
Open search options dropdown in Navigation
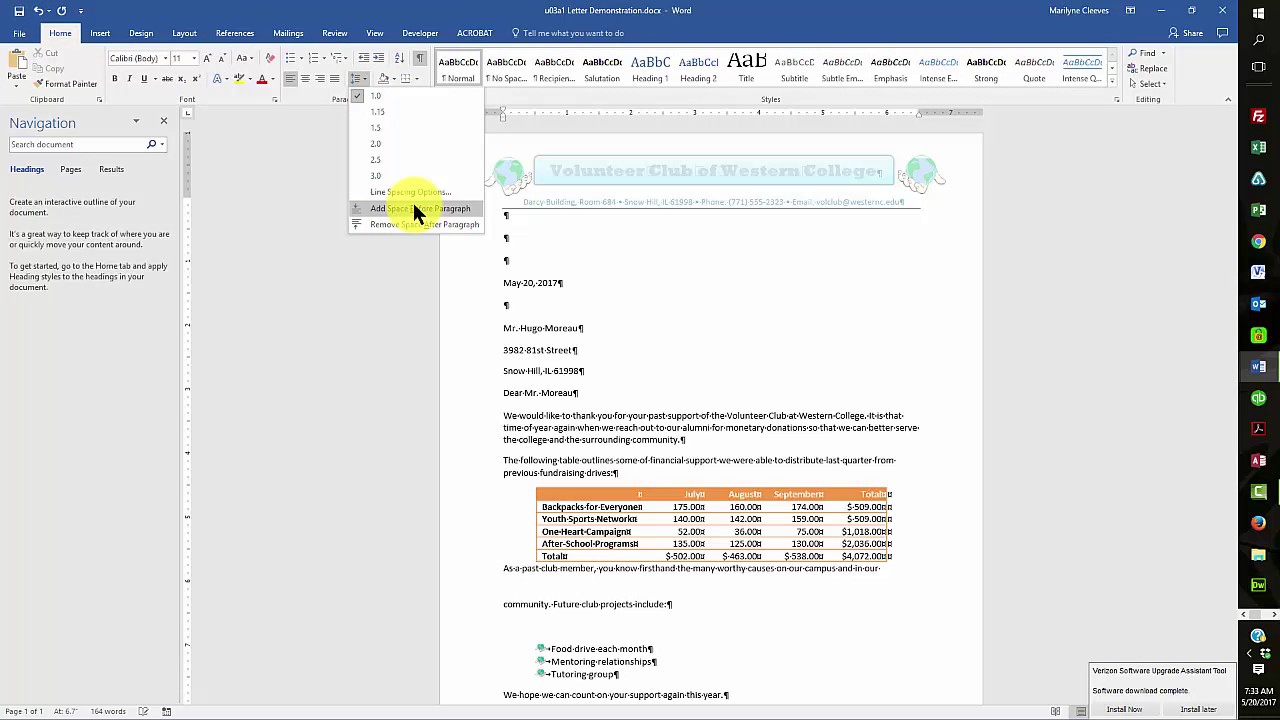pos(162,145)
